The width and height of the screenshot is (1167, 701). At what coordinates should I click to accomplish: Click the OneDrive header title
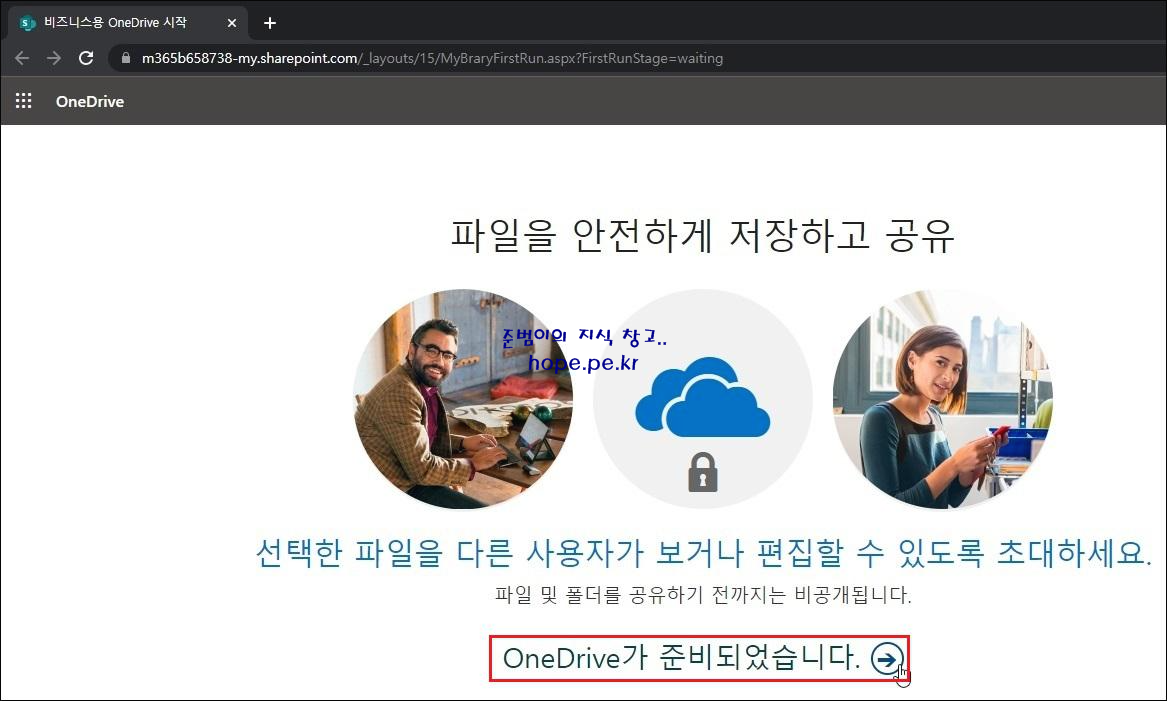pos(90,102)
